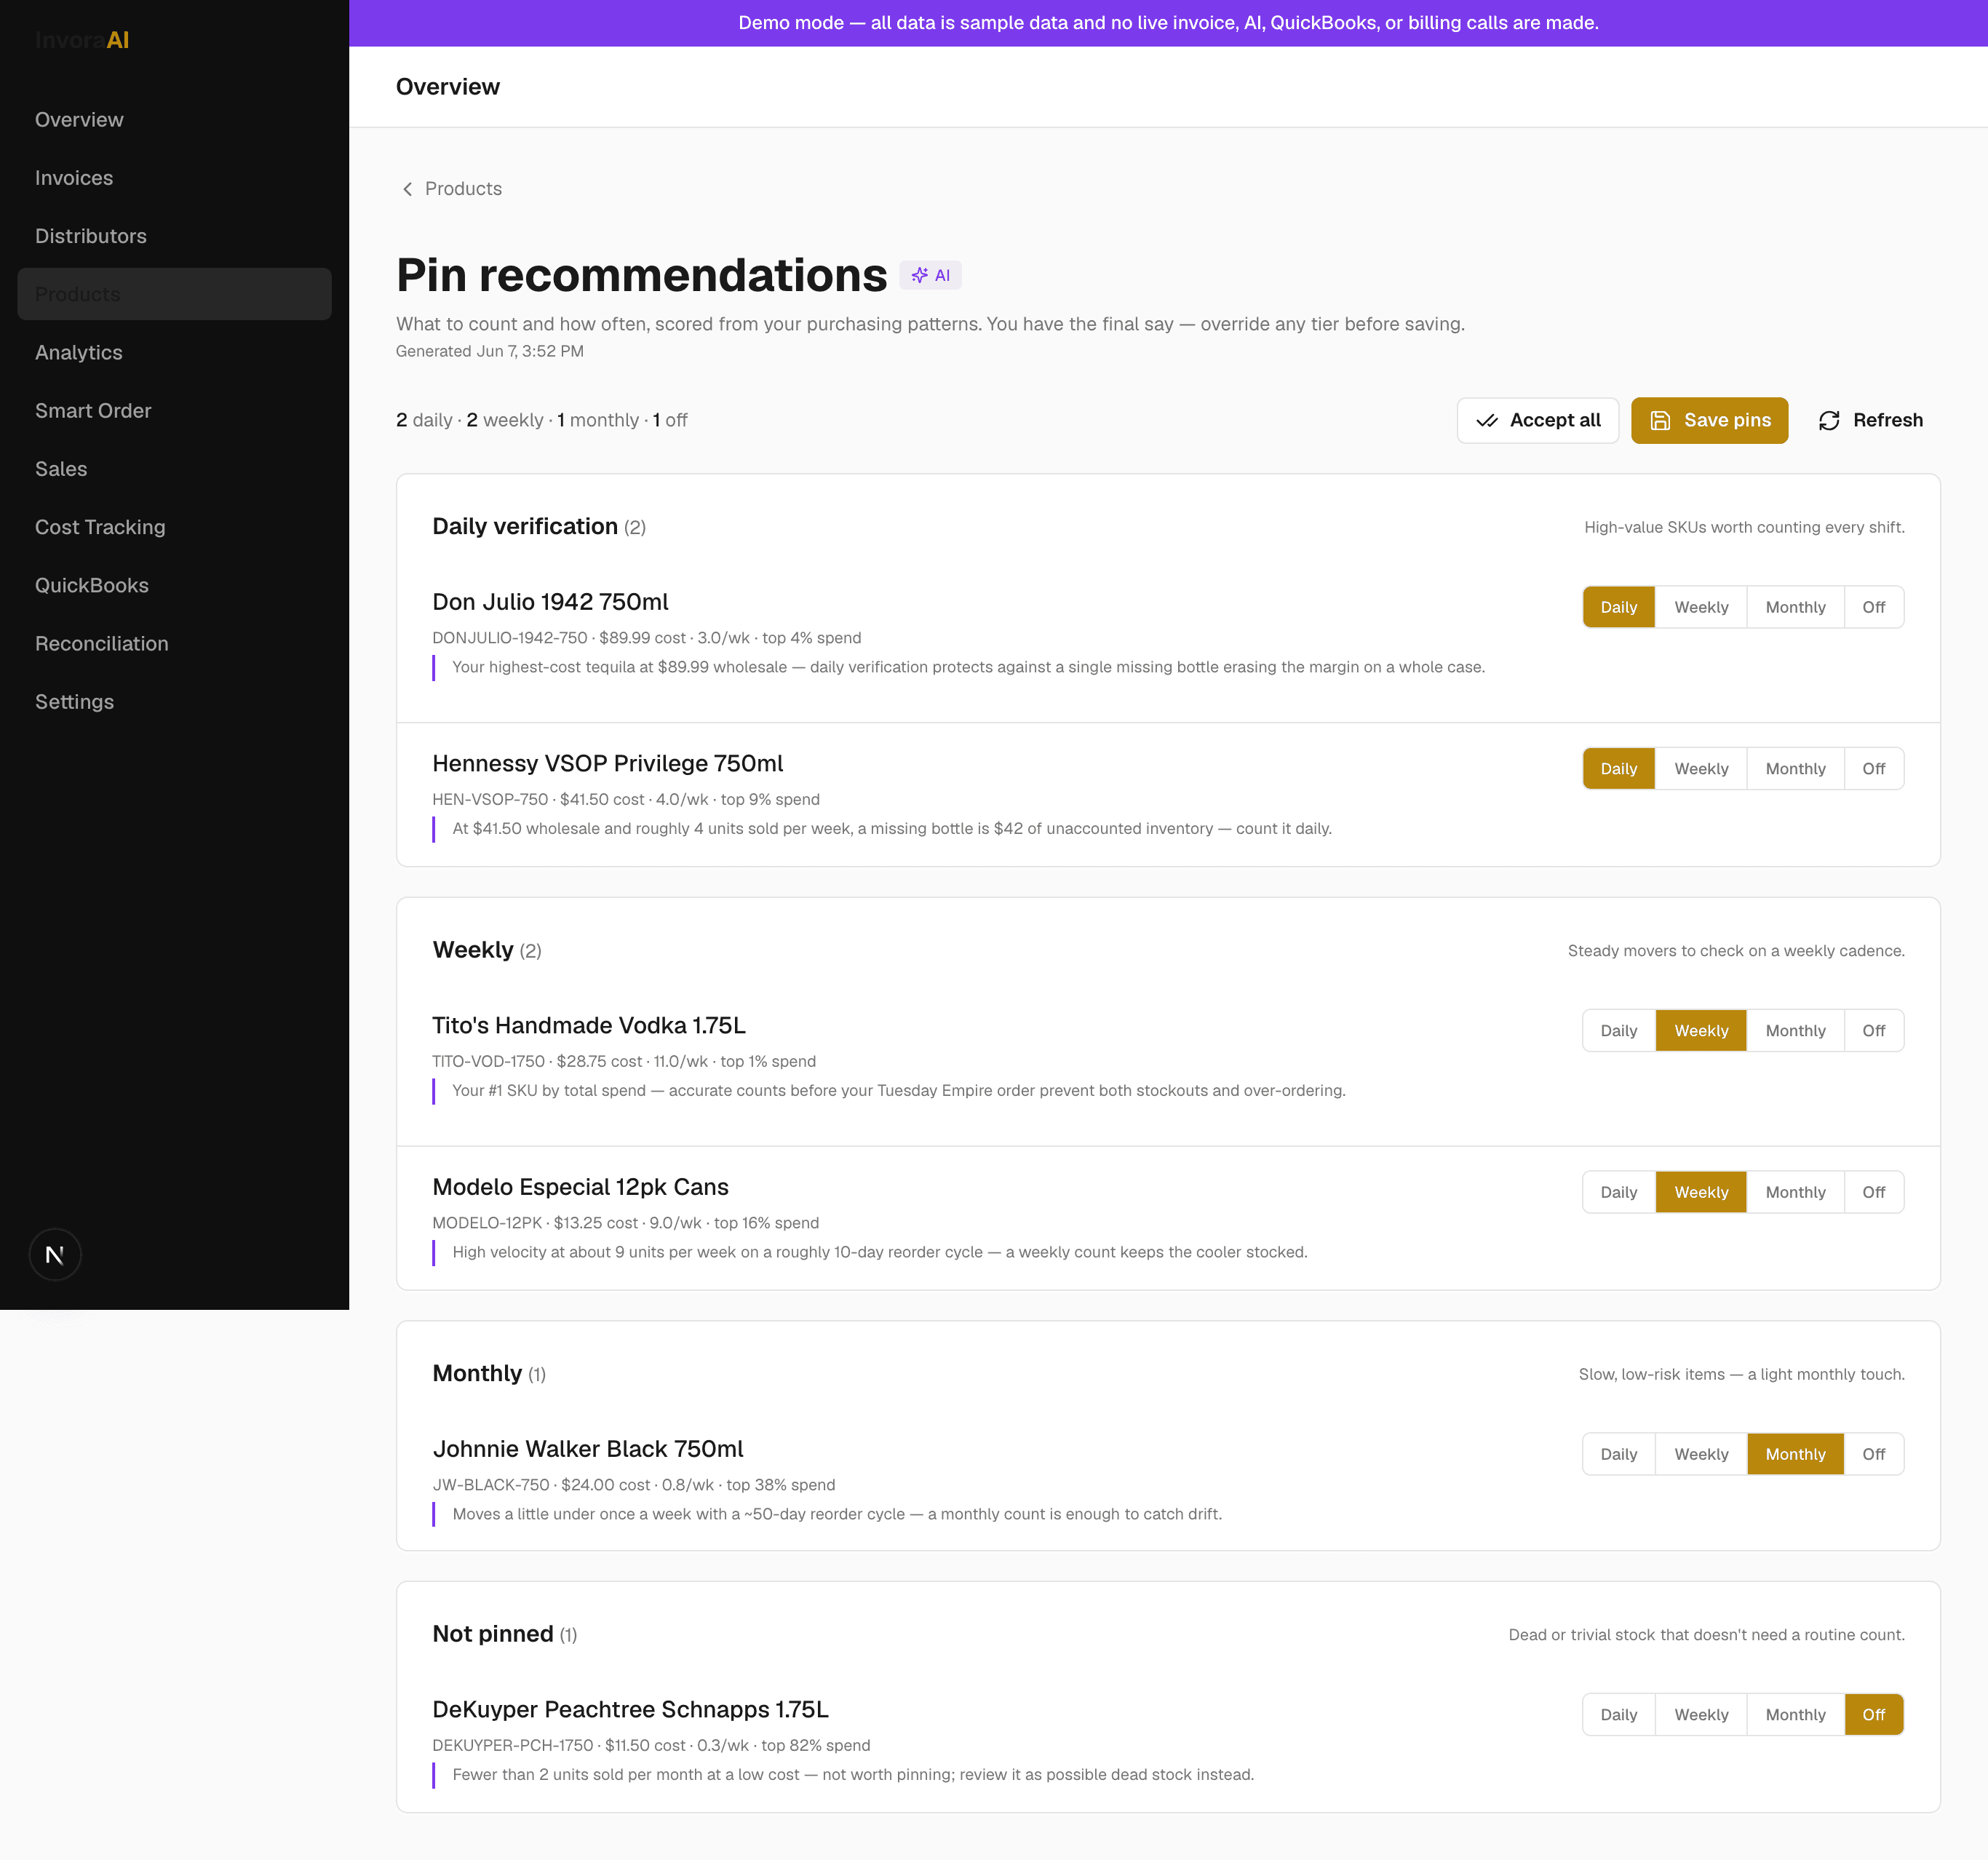Click the InvoraAI logo

coord(82,40)
